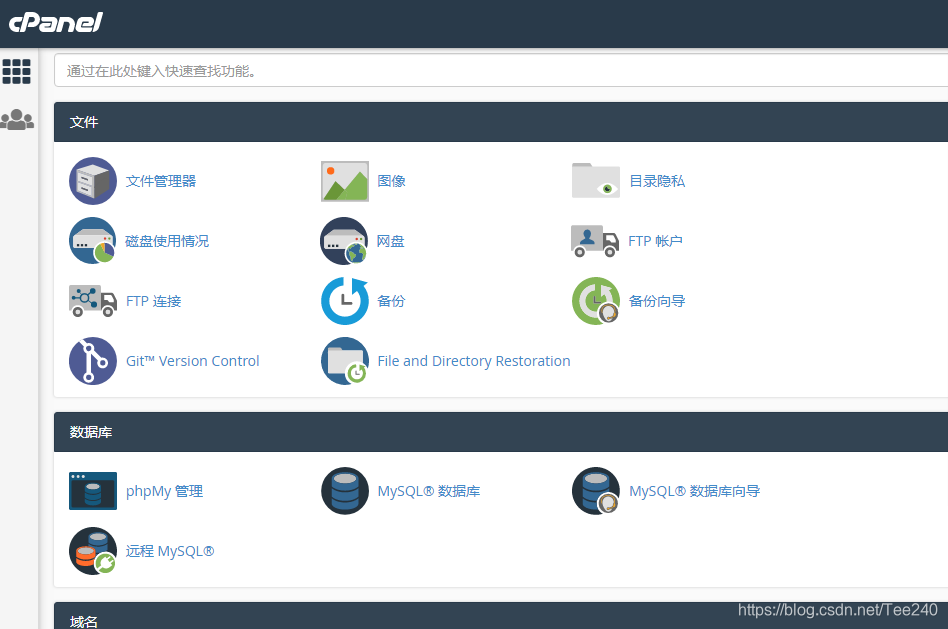Open the 图像 link
Screen dimensions: 948x629
click(x=391, y=181)
